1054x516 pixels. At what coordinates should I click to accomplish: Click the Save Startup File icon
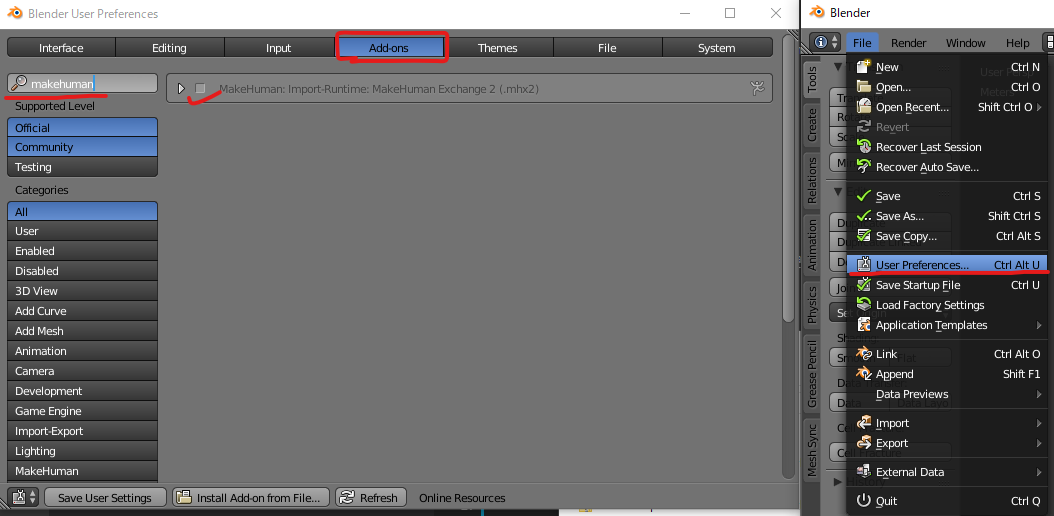pos(864,285)
